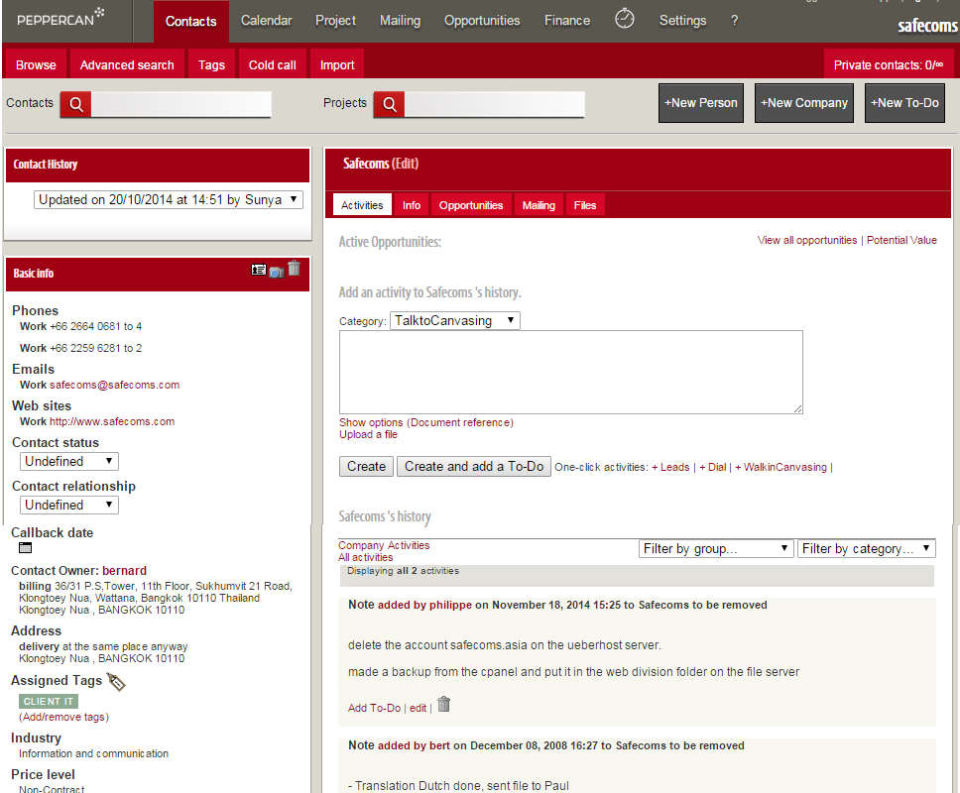Open the Calendar menu

(x=266, y=21)
